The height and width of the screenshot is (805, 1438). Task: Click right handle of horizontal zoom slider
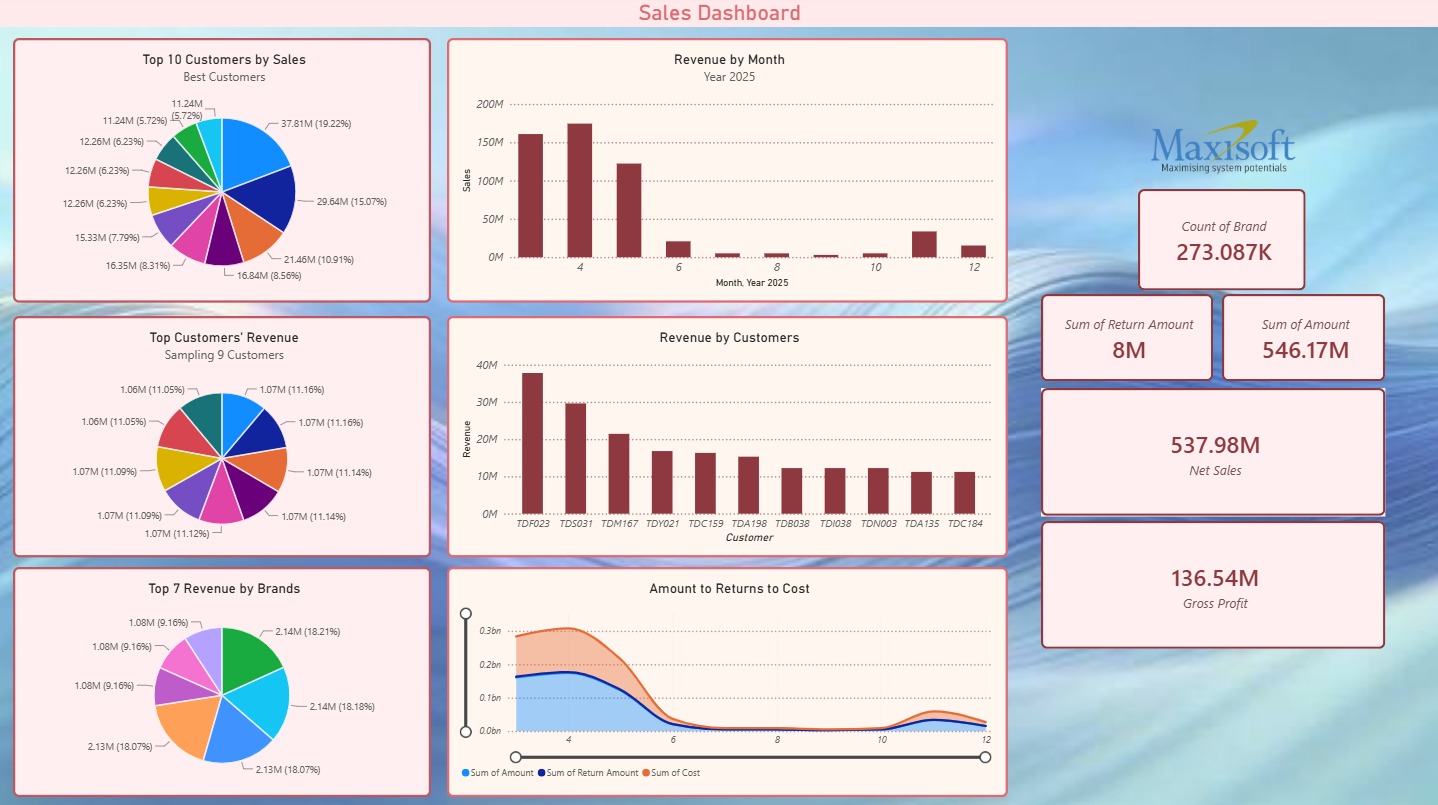986,757
